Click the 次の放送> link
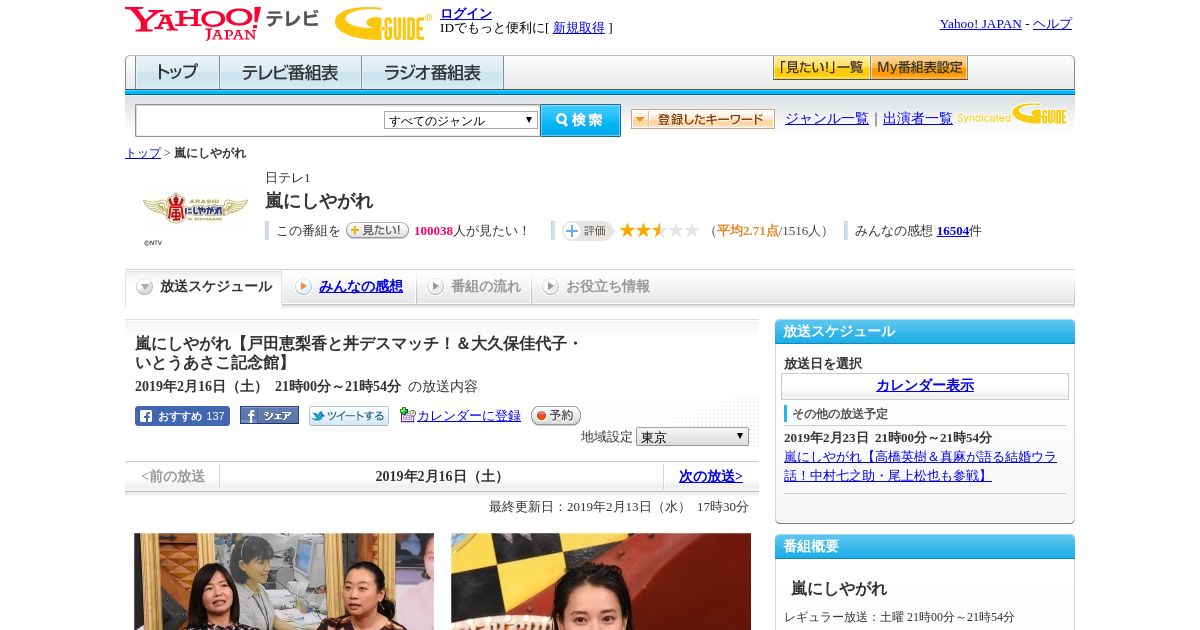The height and width of the screenshot is (630, 1200). click(711, 477)
